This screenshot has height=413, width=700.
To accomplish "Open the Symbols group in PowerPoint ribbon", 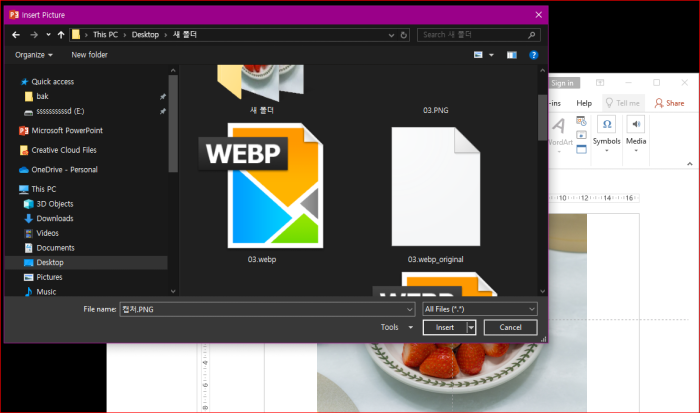I will [x=606, y=134].
